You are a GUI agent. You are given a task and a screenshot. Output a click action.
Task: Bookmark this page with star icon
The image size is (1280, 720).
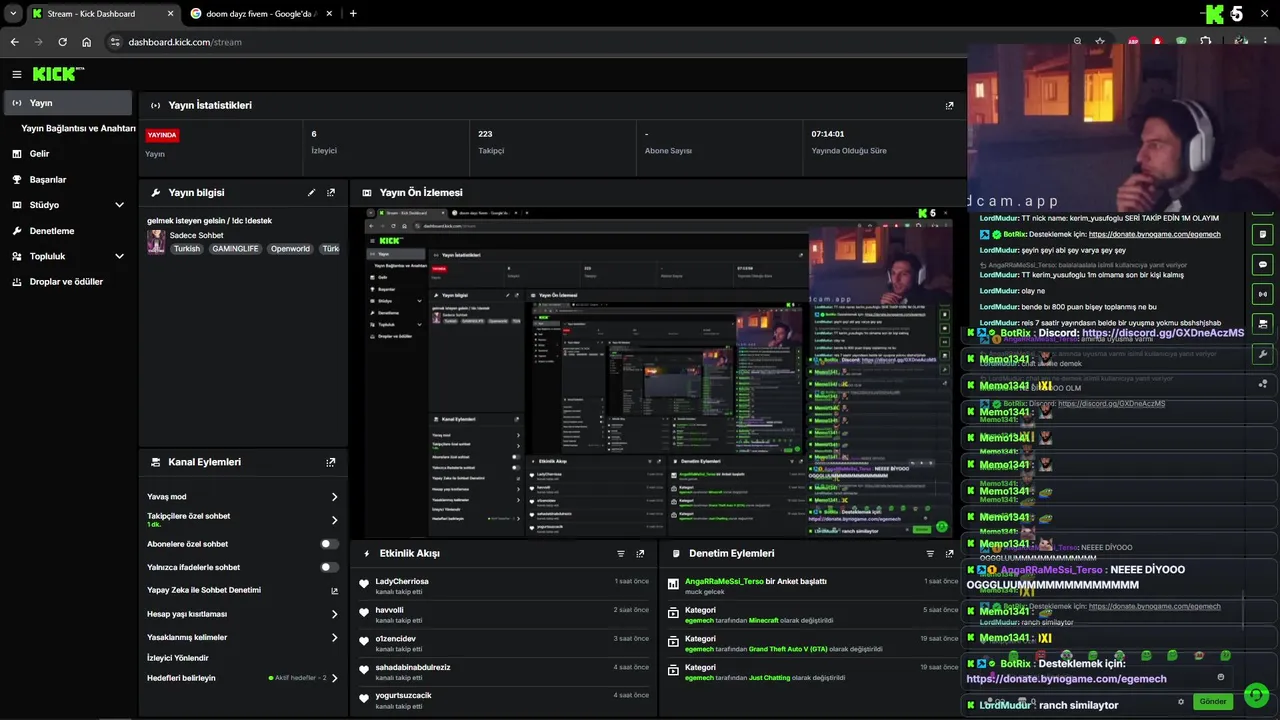tap(1100, 42)
